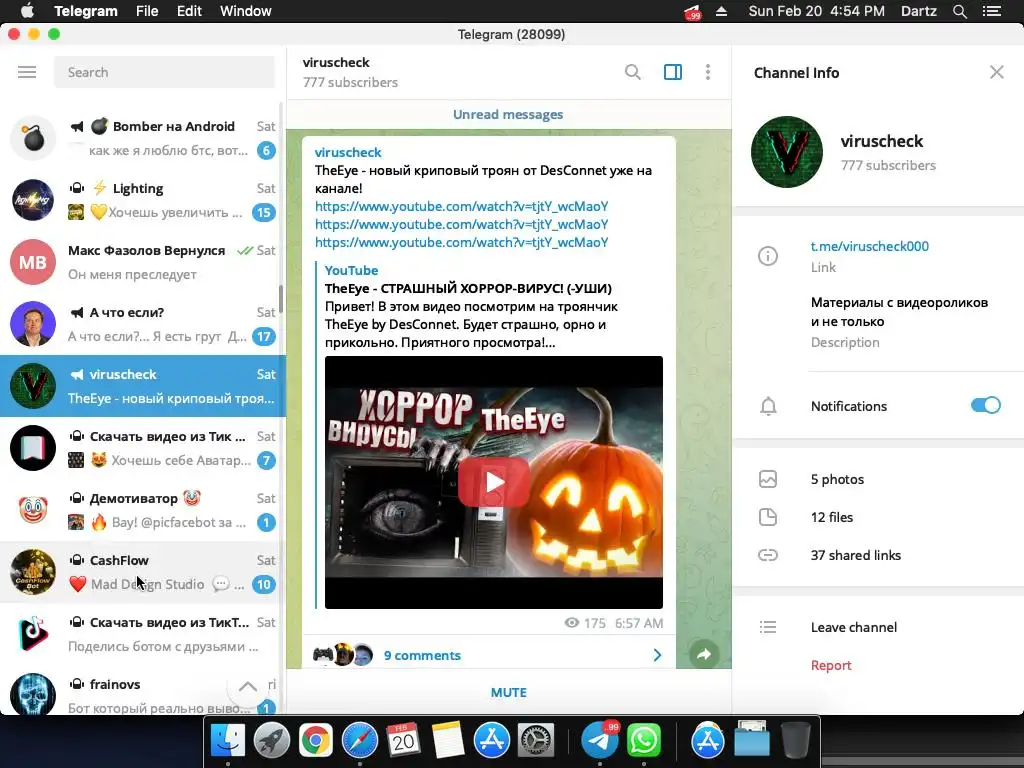Click the bell Notifications icon
This screenshot has width=1024, height=768.
click(769, 406)
